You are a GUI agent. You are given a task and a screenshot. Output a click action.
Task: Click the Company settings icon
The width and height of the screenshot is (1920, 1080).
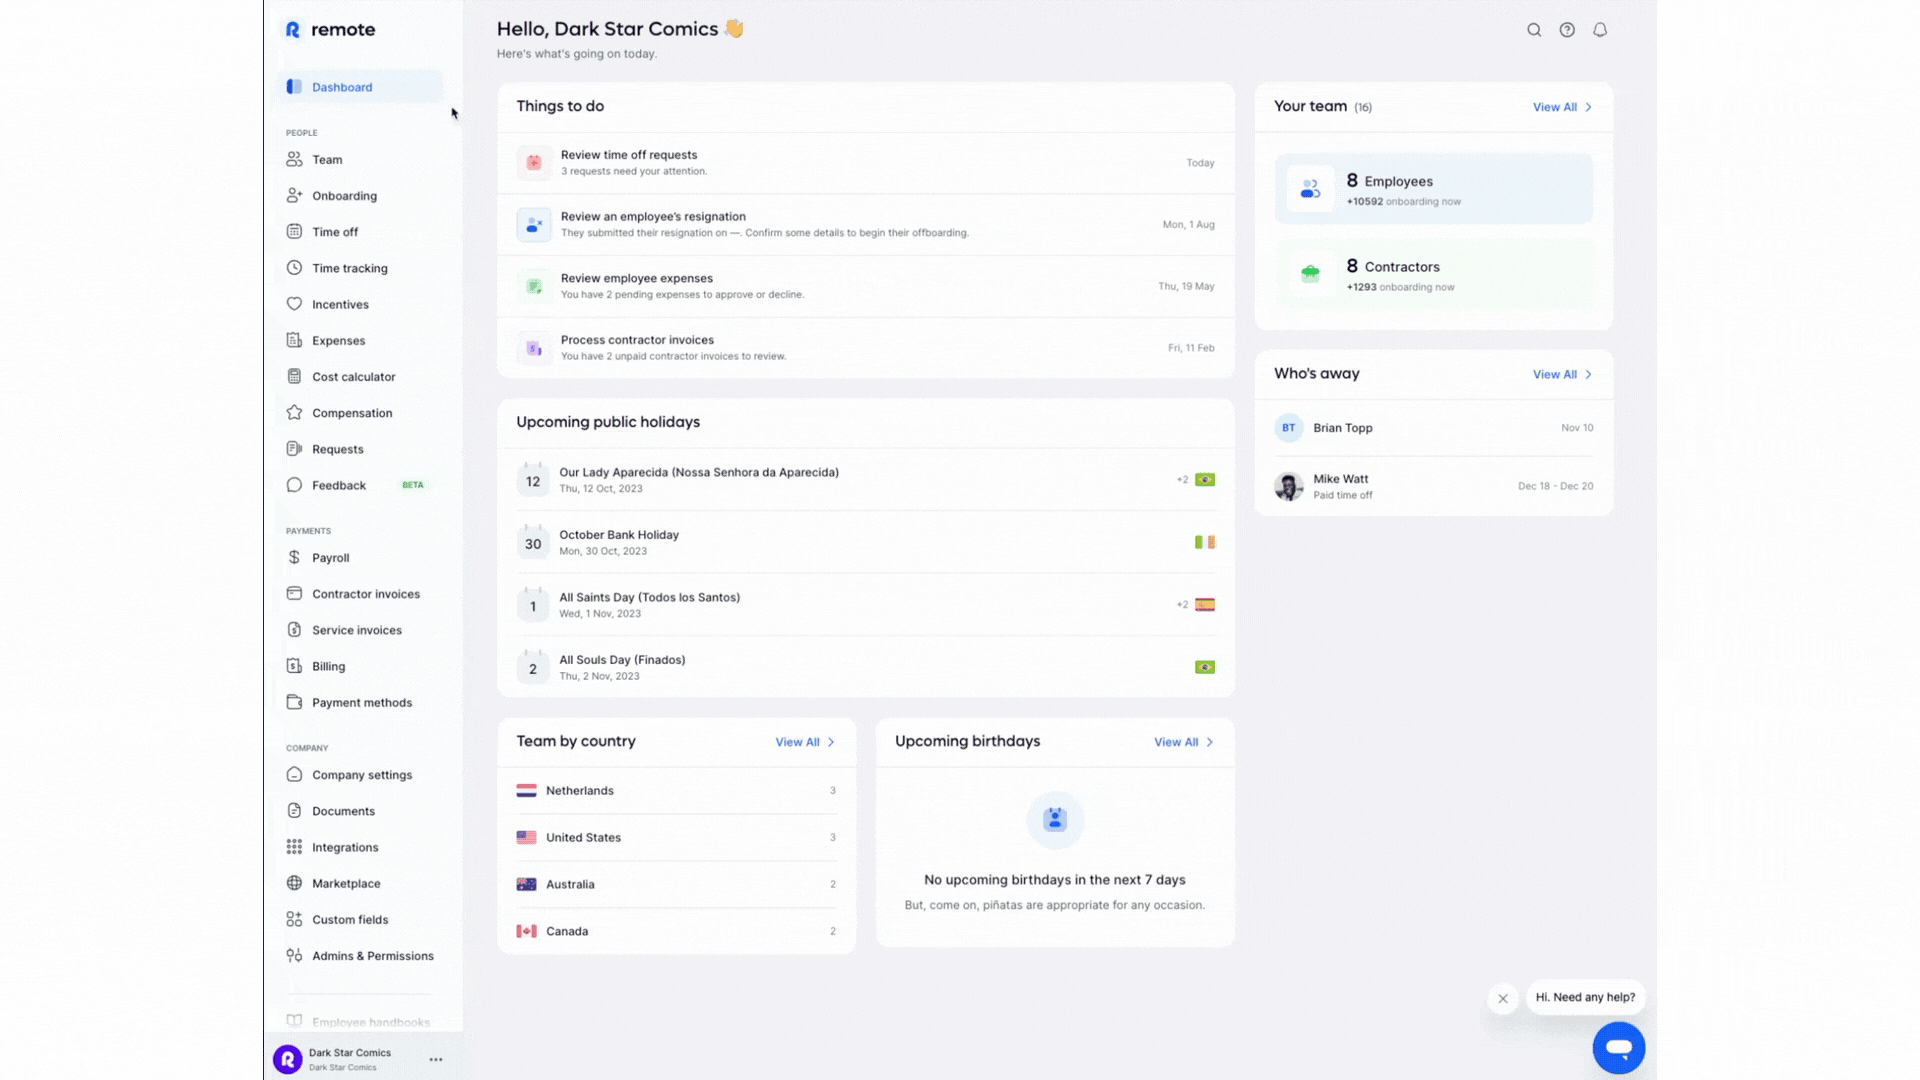point(294,774)
